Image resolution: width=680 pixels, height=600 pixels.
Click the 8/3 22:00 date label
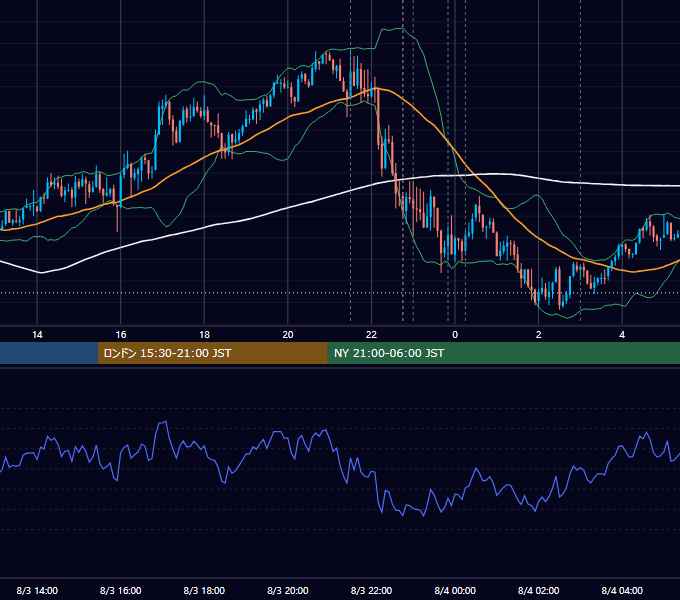(x=371, y=590)
